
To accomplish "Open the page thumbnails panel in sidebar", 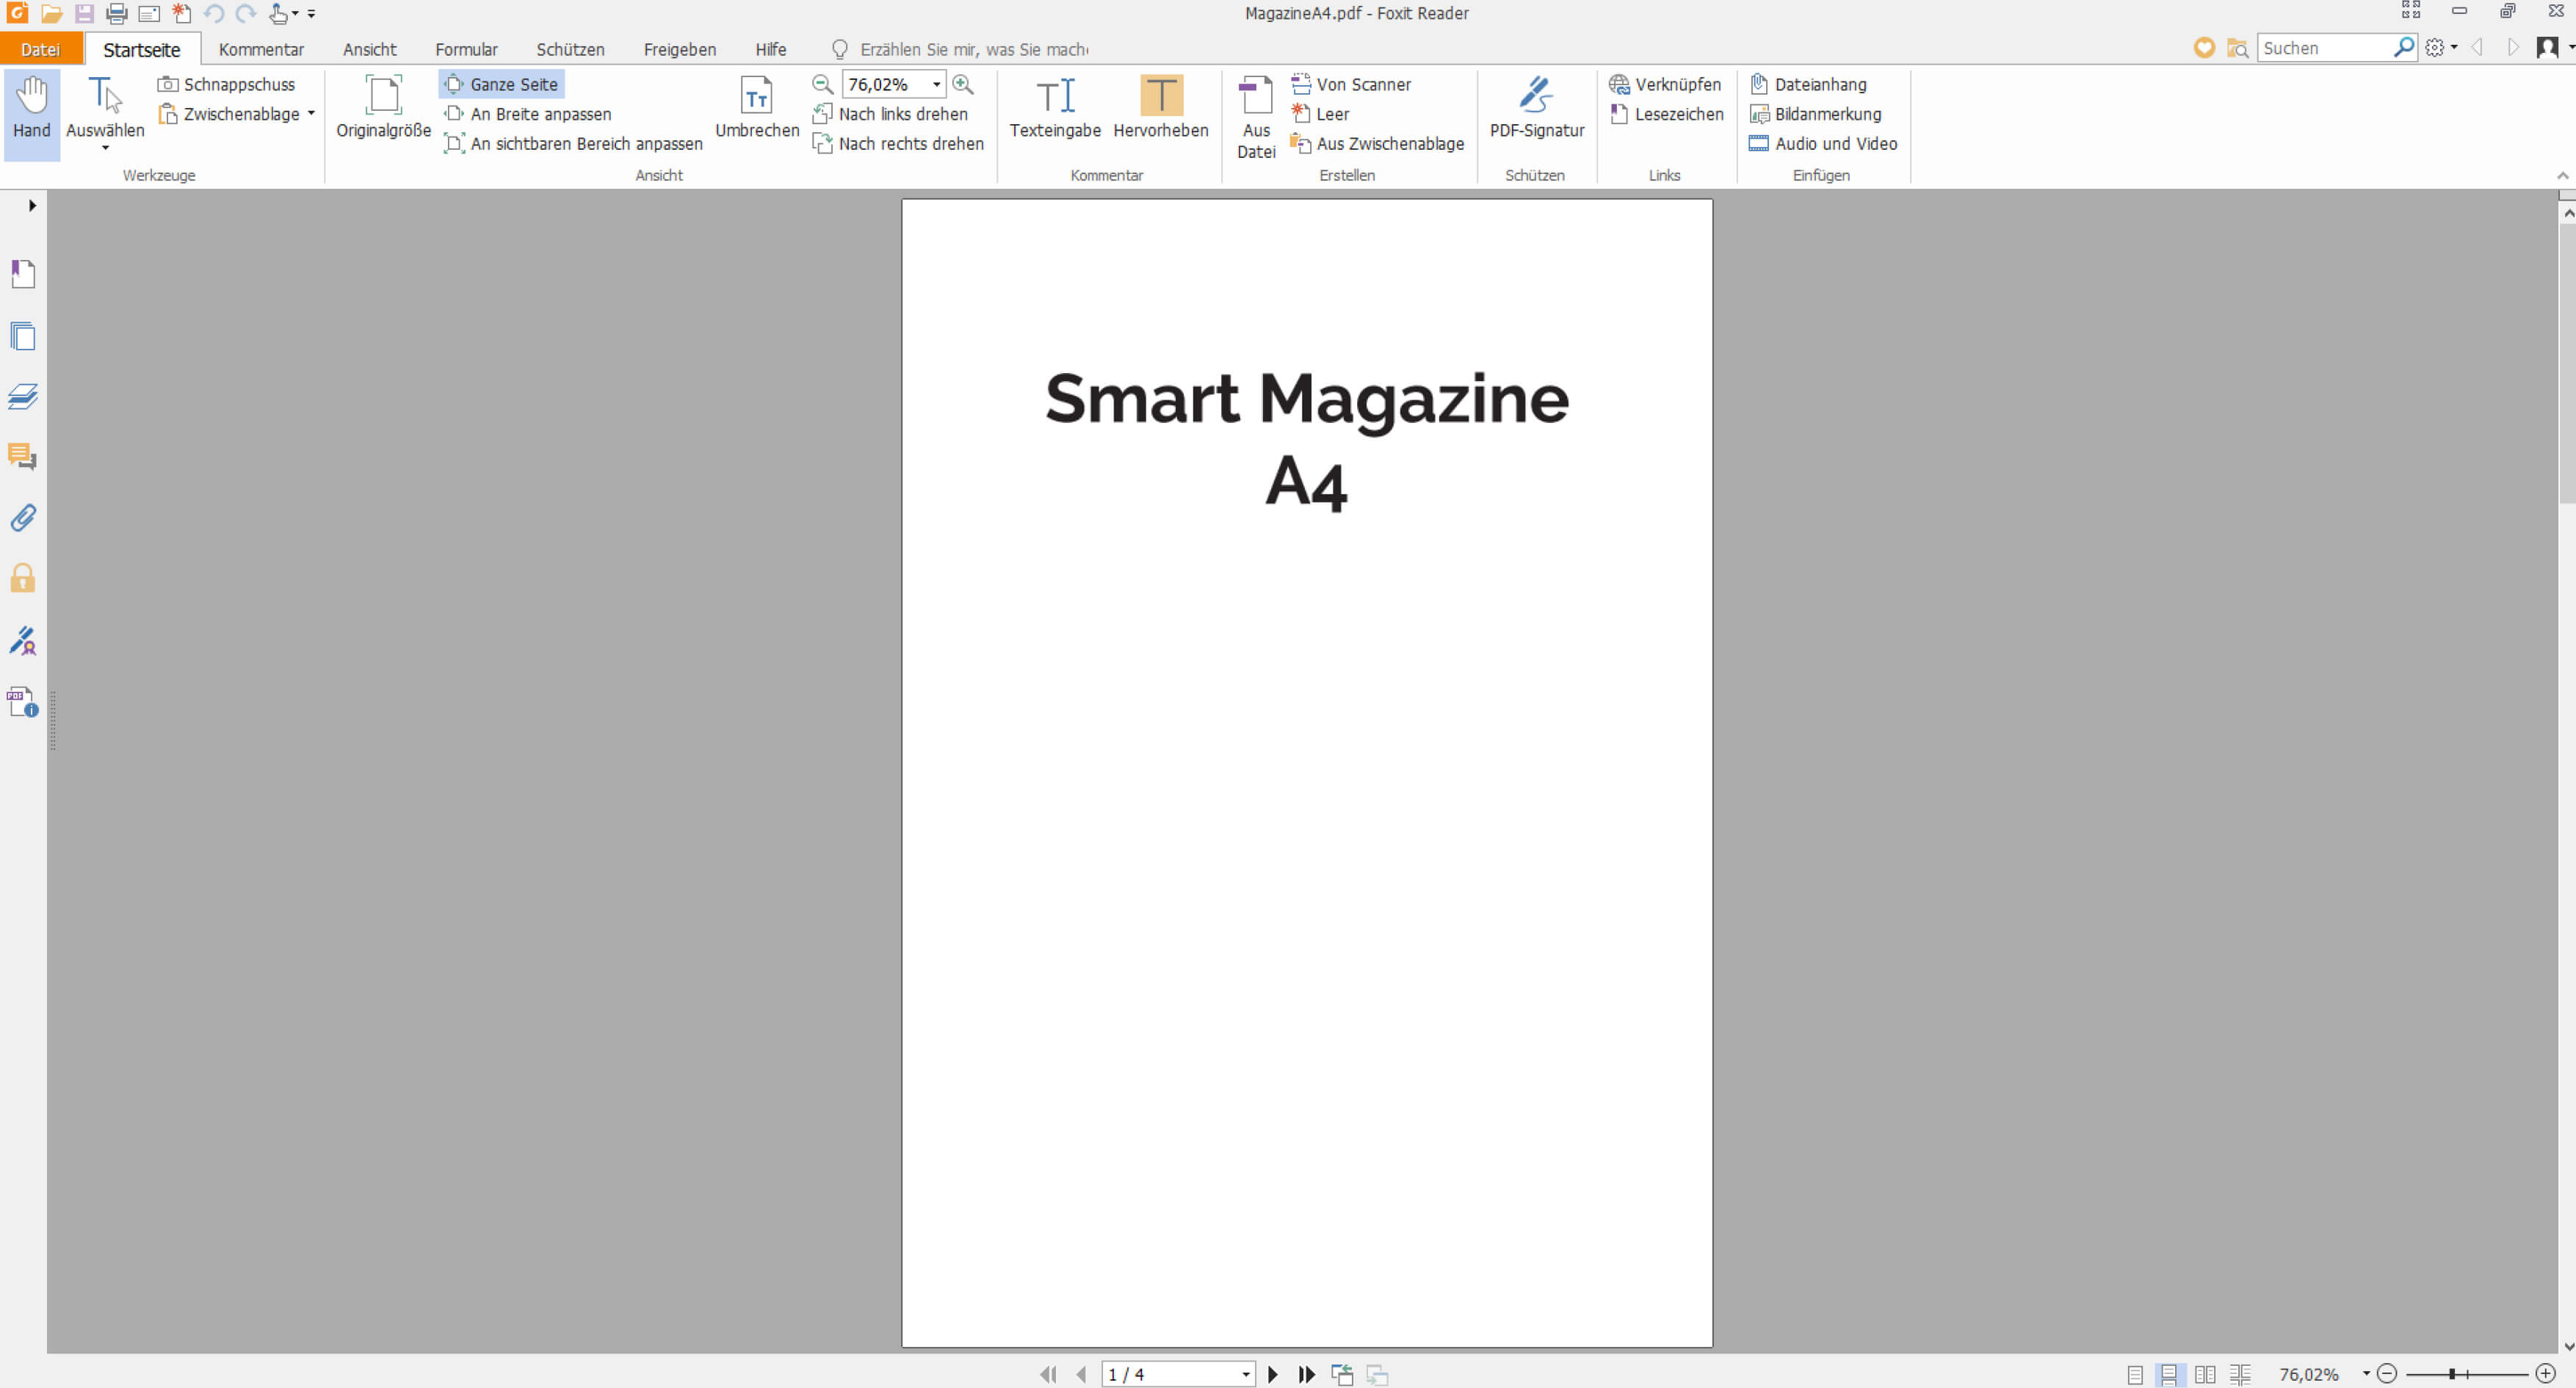I will [23, 336].
